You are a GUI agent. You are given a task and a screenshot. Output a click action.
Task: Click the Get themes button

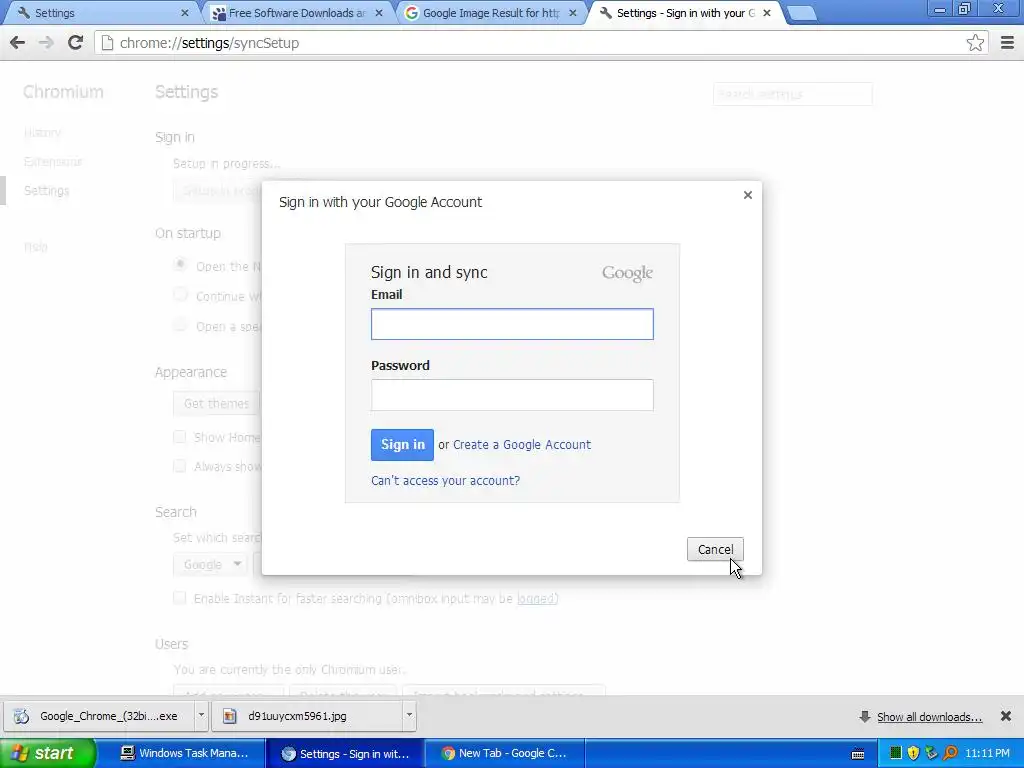pos(216,404)
